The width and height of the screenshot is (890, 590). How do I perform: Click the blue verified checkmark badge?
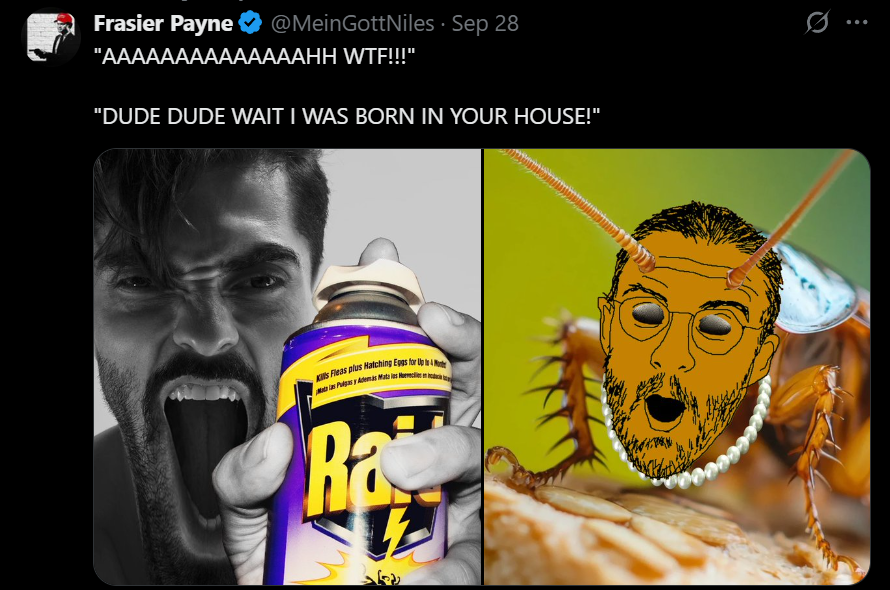click(x=250, y=23)
